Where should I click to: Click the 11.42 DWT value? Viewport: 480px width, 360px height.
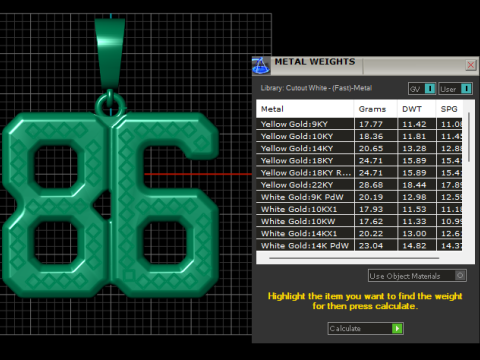click(x=414, y=124)
